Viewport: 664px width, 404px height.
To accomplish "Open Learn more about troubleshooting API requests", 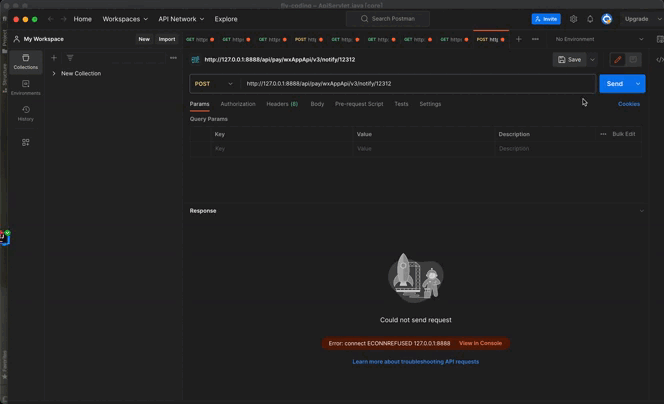I will click(415, 362).
